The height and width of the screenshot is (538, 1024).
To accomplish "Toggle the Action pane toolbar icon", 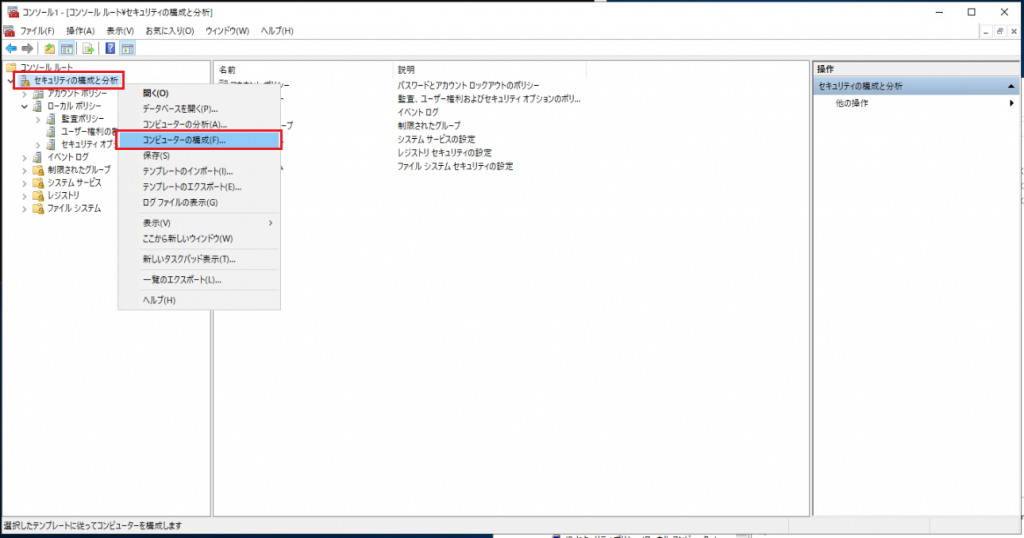I will [x=127, y=49].
